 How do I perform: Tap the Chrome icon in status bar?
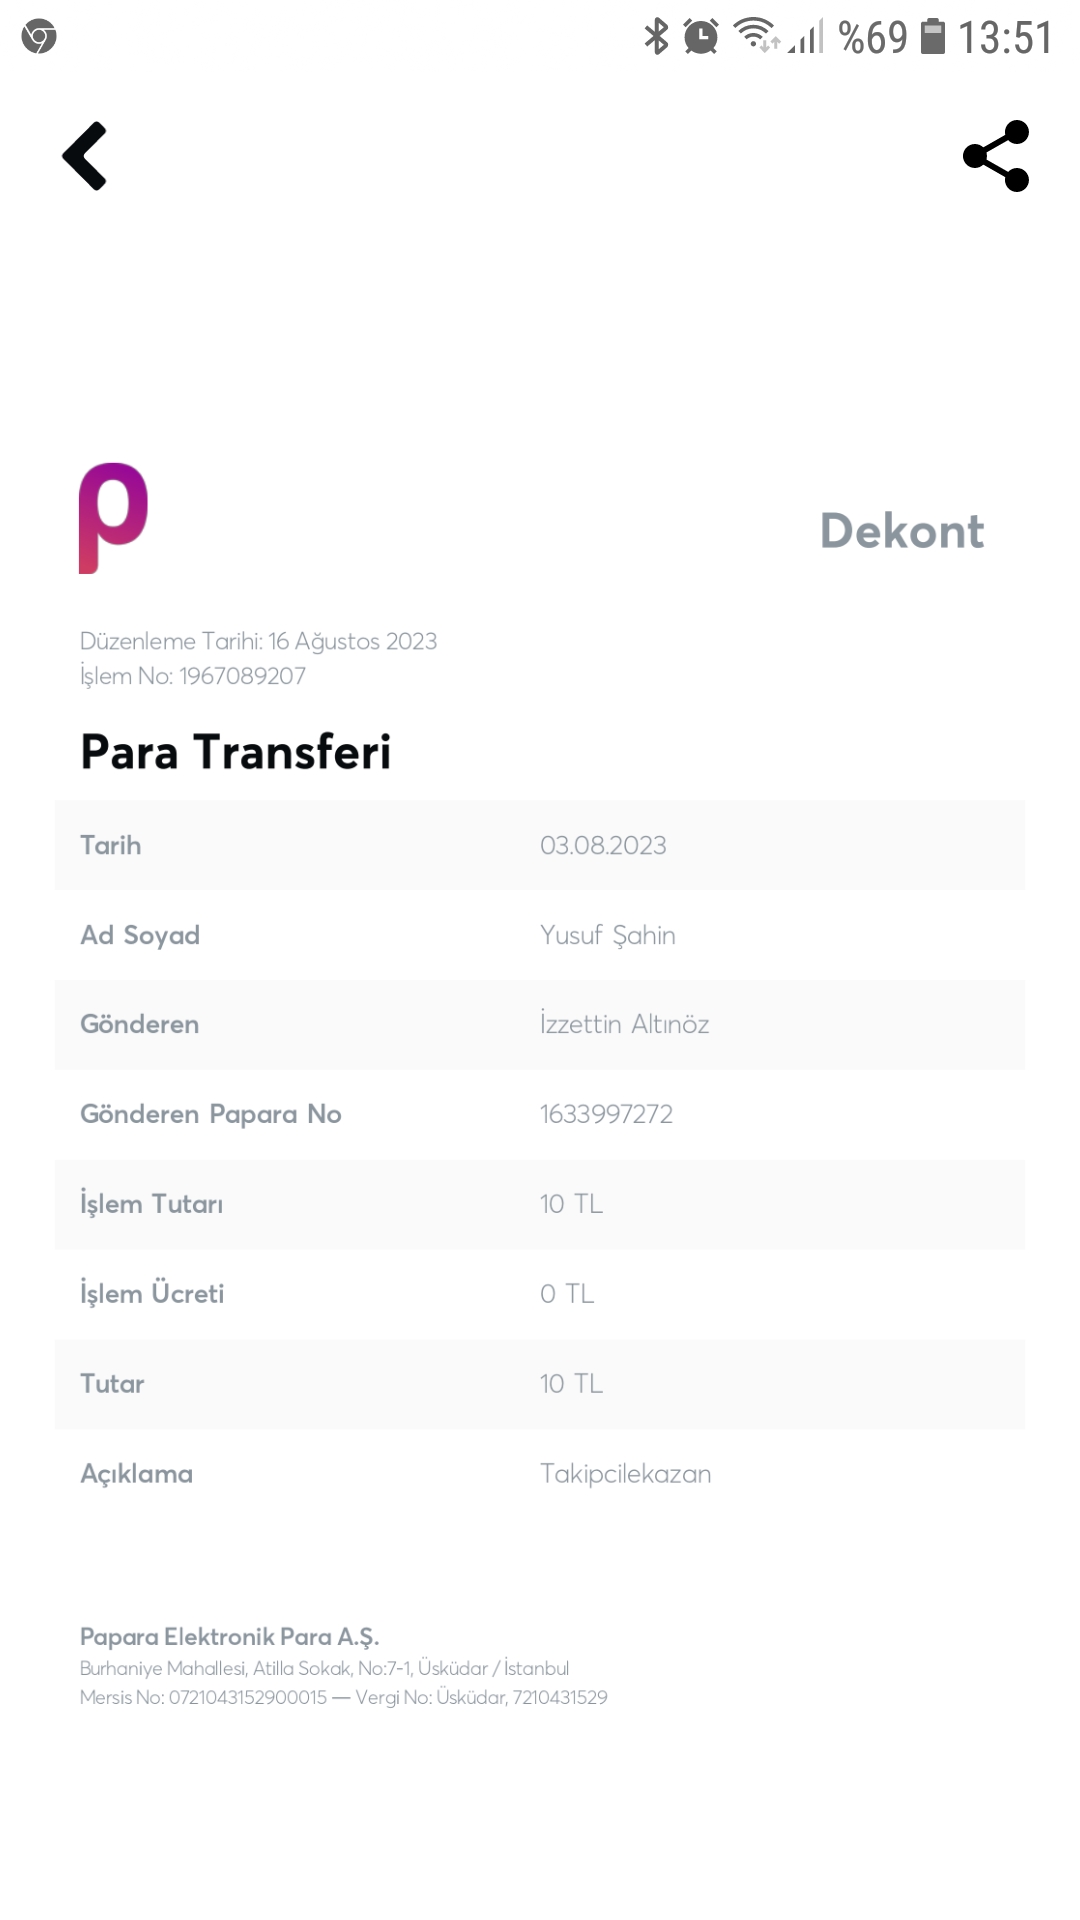coord(39,37)
